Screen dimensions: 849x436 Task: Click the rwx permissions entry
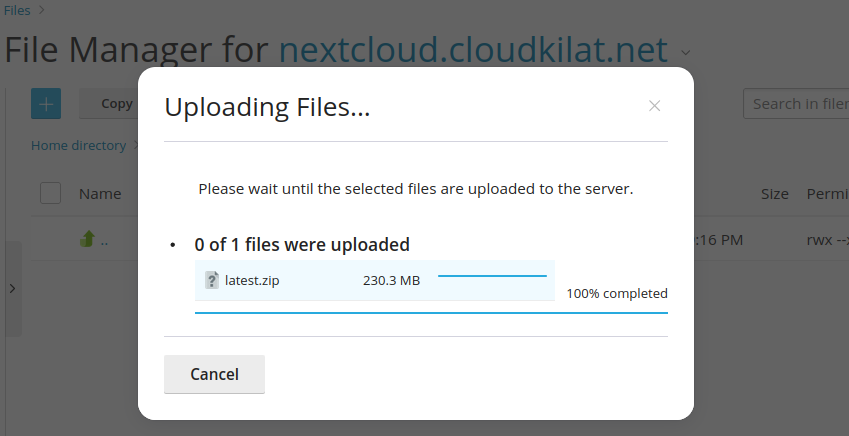pyautogui.click(x=827, y=240)
